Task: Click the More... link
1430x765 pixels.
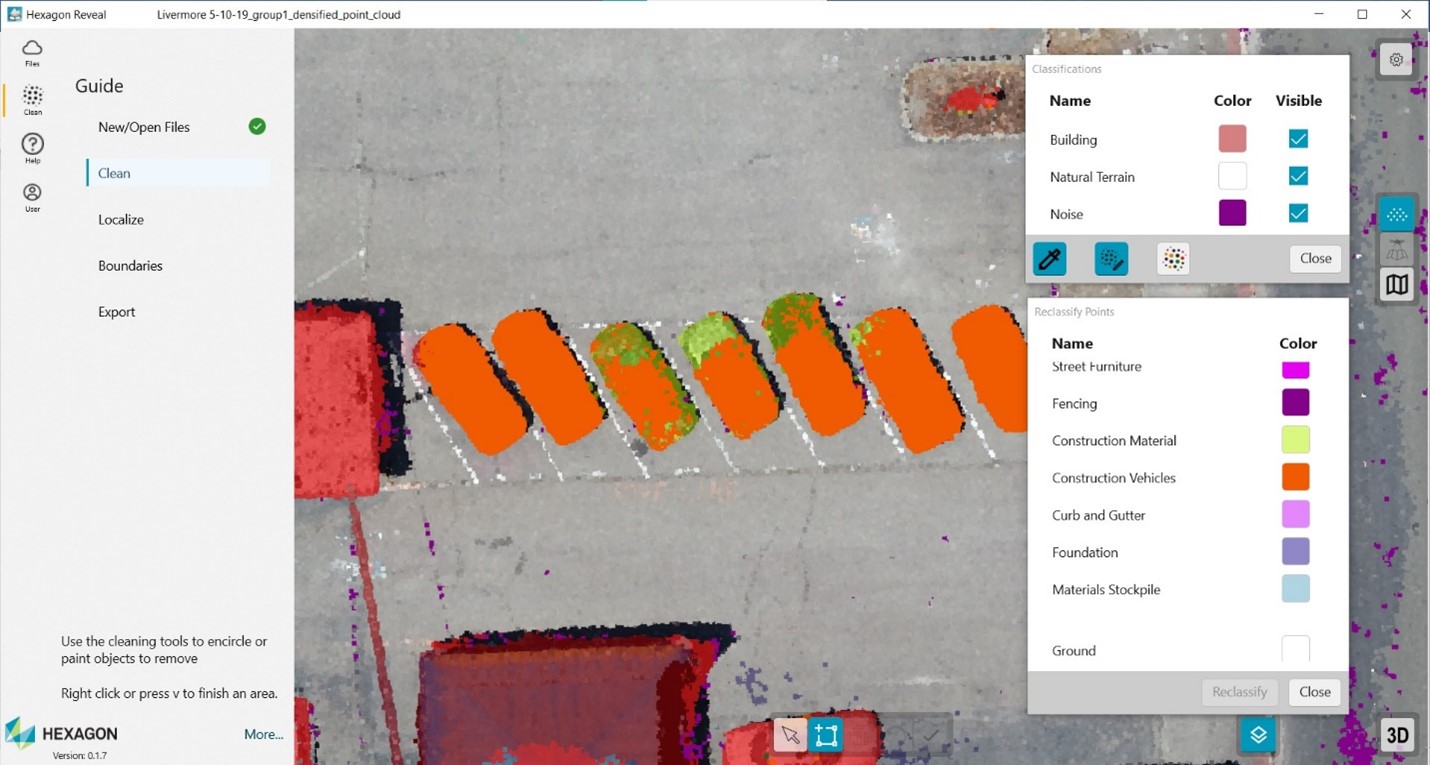Action: coord(263,734)
